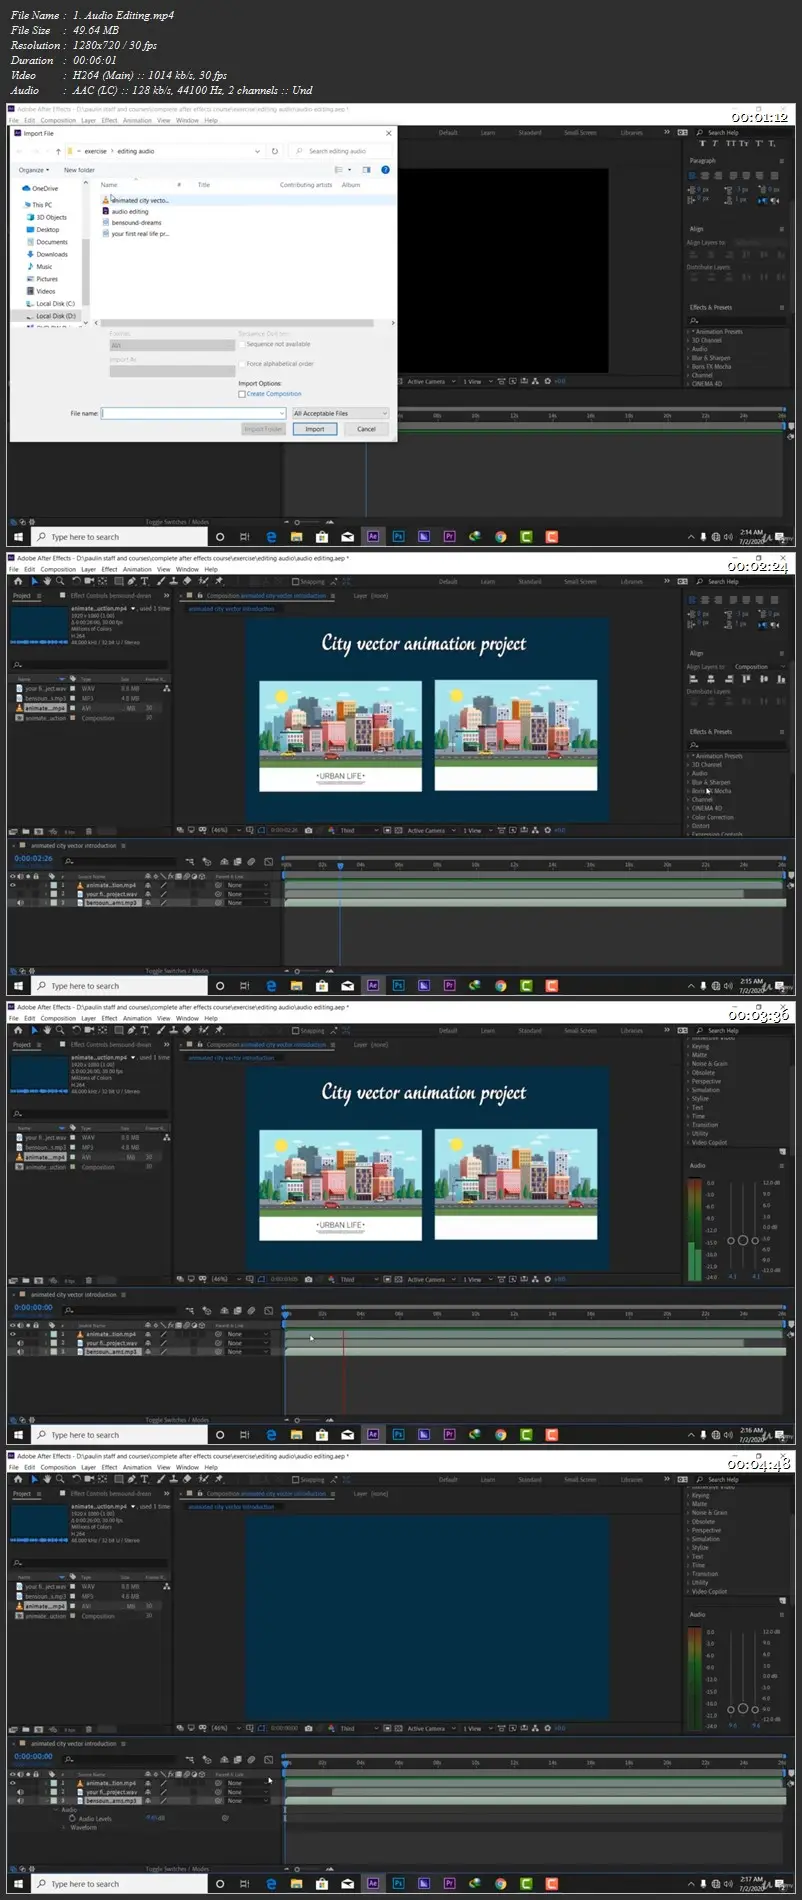In the 00:01:12 frame, select the Downloads folder icon

31,254
